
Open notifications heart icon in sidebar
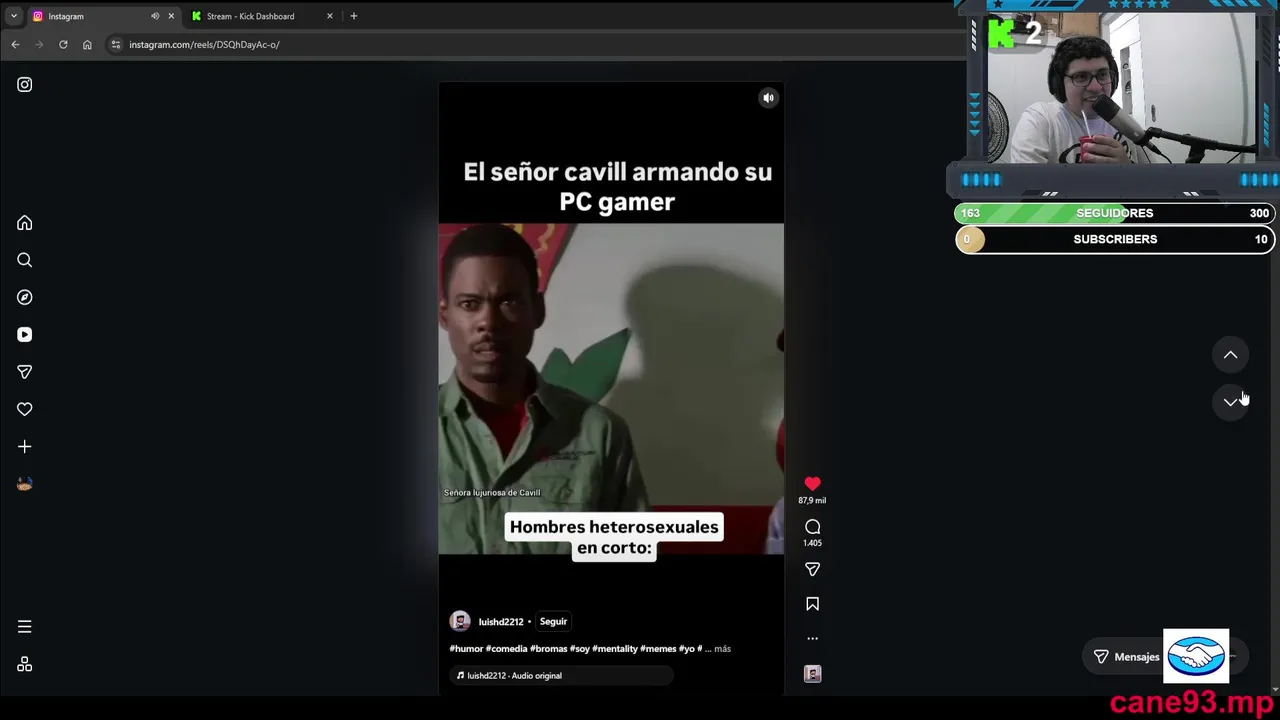(24, 409)
